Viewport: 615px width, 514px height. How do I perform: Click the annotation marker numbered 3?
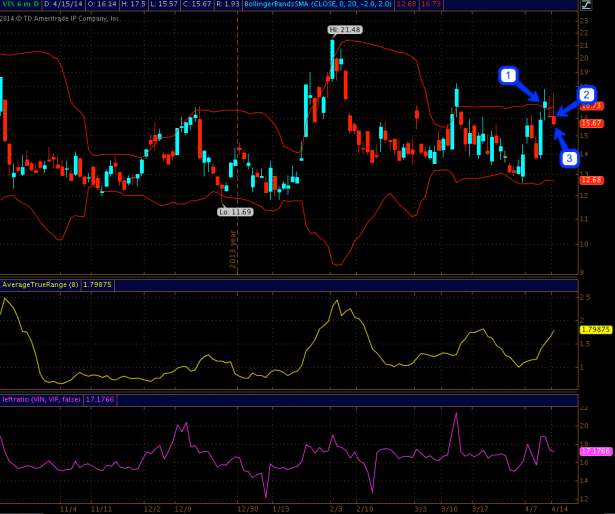click(x=569, y=158)
